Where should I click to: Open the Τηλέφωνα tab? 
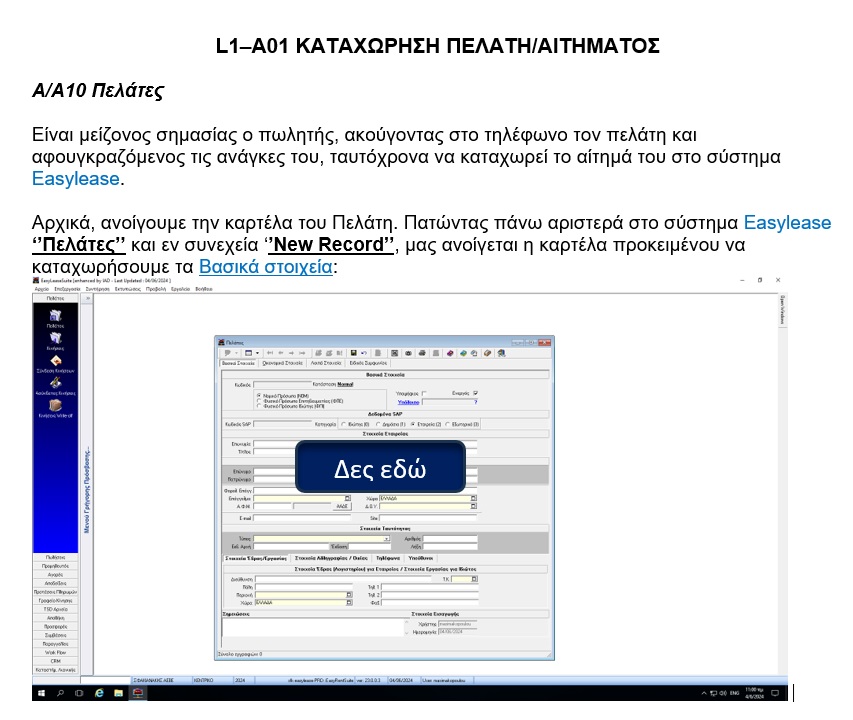[x=387, y=557]
